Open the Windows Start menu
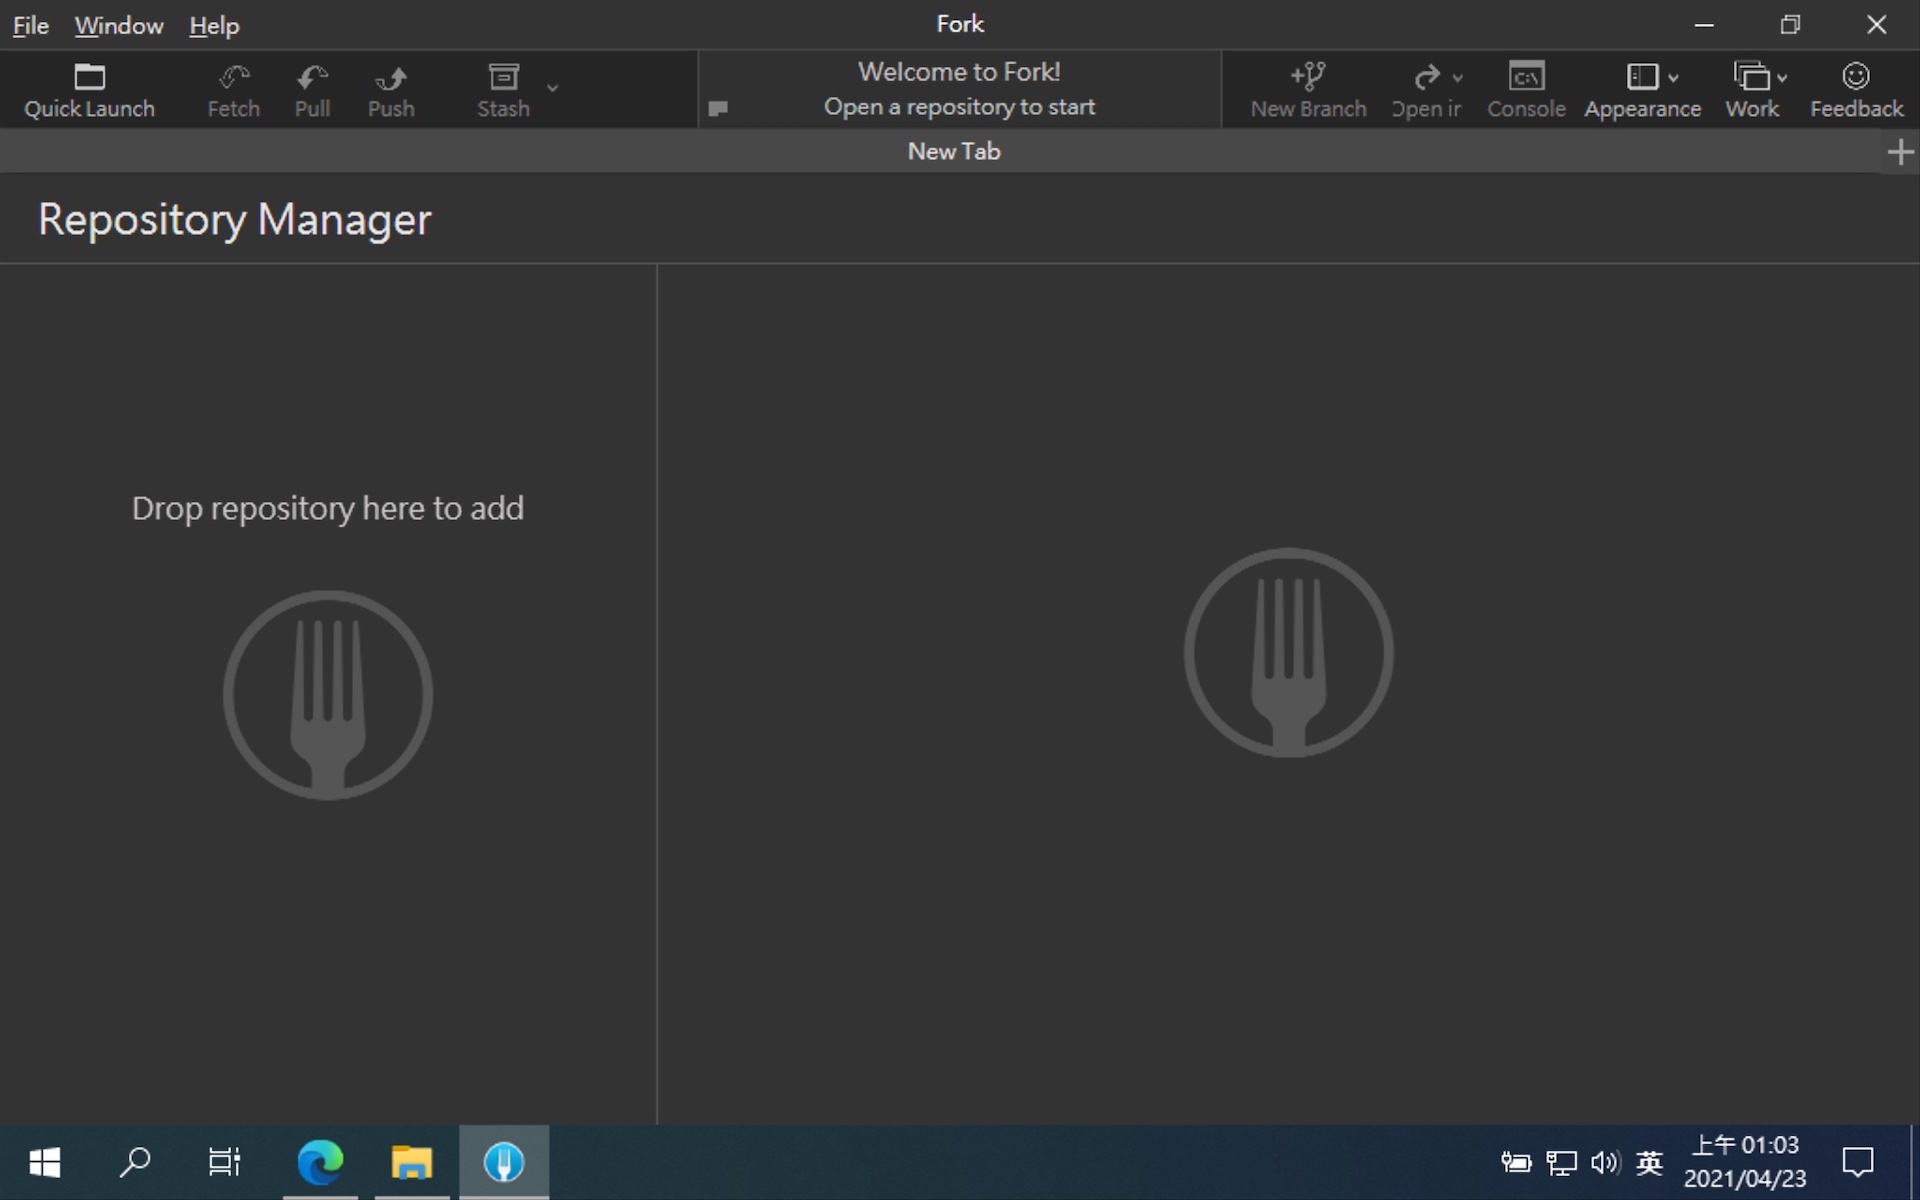 45,1162
